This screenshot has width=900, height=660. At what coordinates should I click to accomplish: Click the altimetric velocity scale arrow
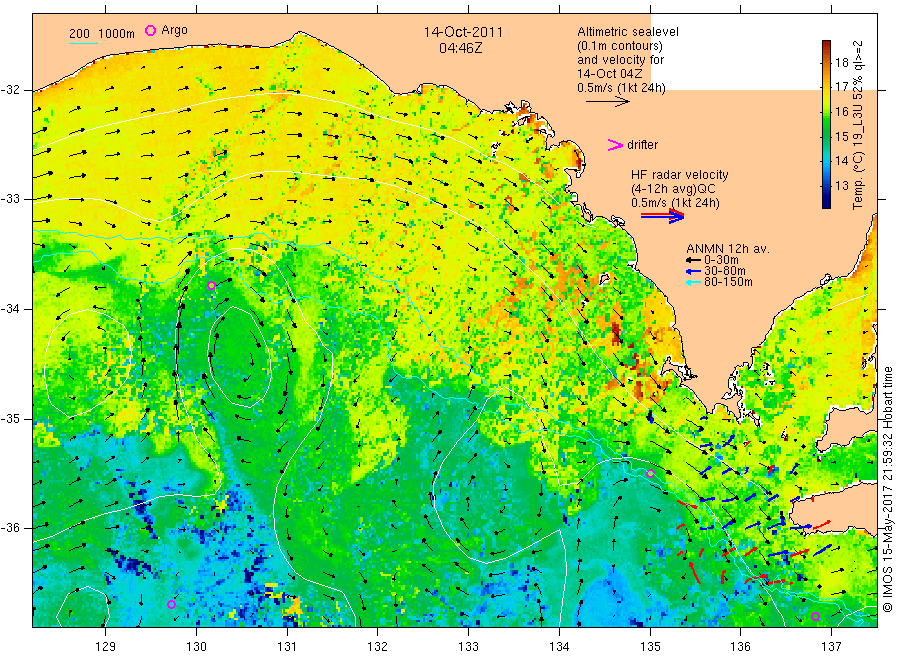point(608,102)
